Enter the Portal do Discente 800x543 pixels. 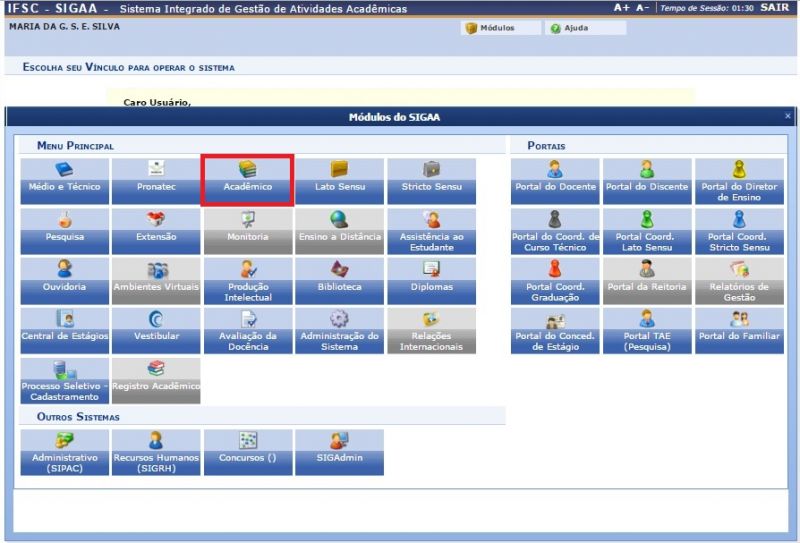point(647,181)
